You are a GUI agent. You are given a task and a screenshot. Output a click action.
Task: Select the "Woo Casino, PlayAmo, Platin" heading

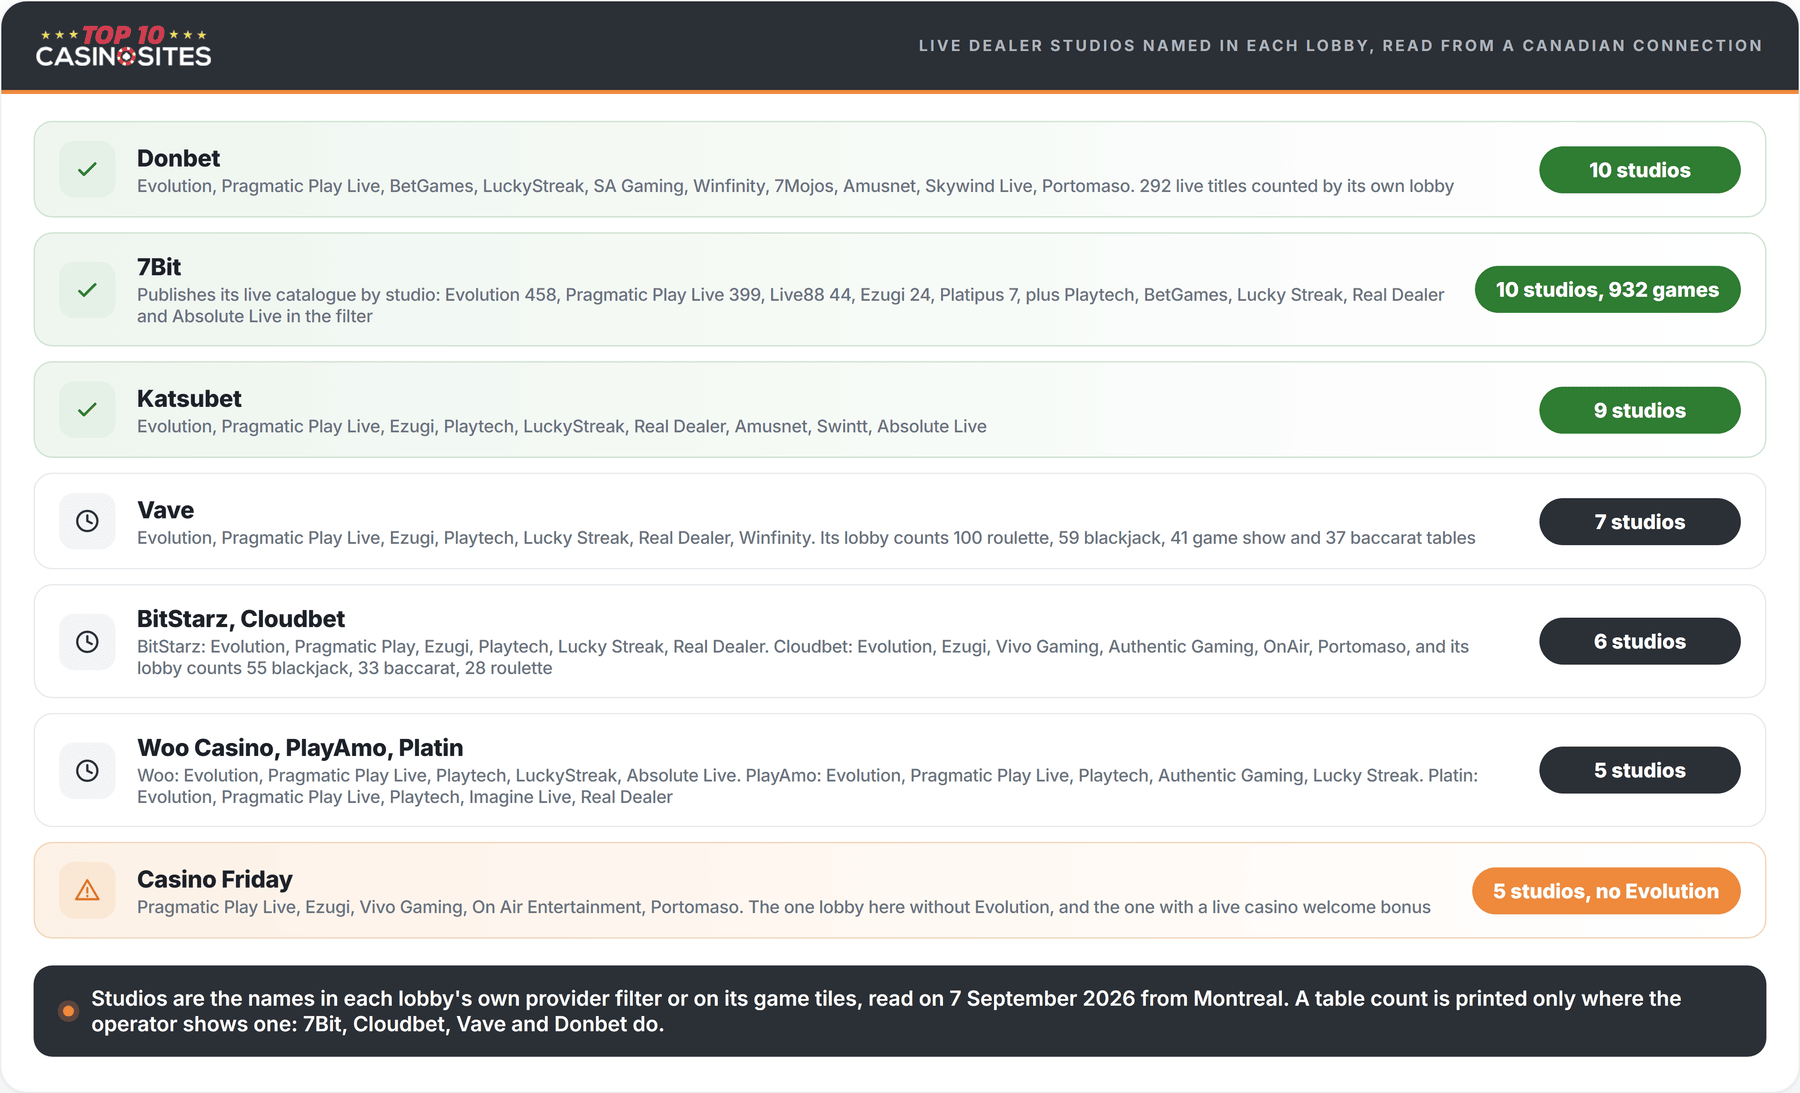point(300,748)
